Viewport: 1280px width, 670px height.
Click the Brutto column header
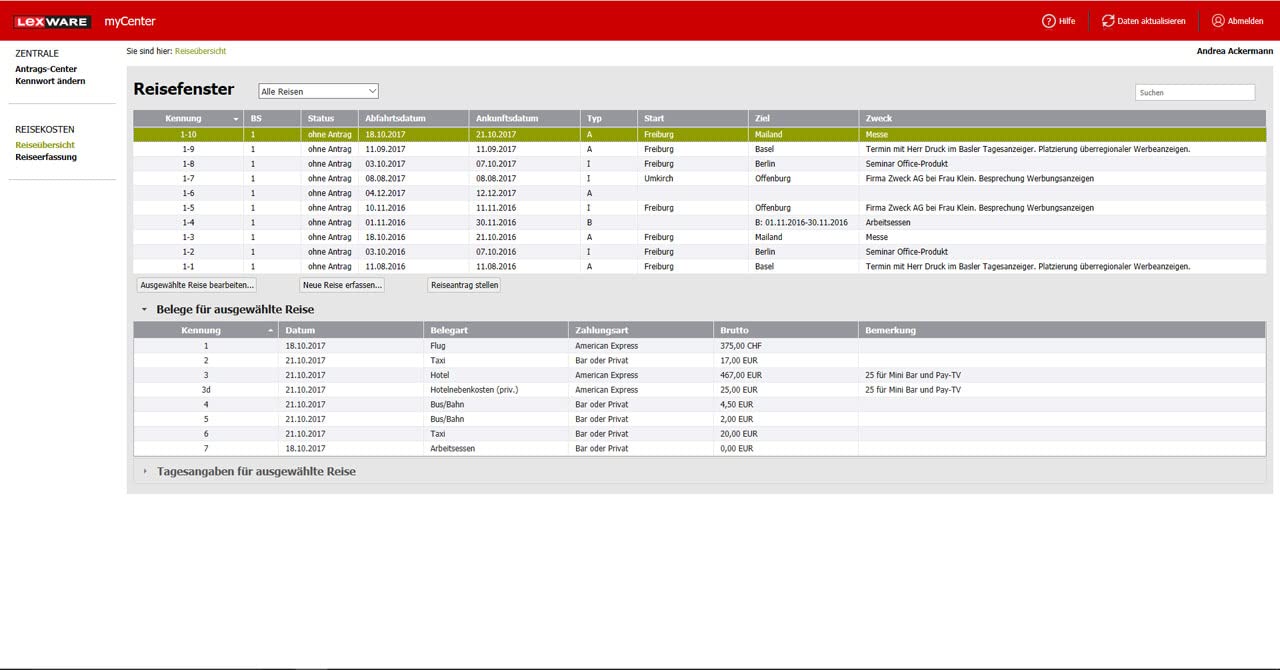[x=786, y=330]
